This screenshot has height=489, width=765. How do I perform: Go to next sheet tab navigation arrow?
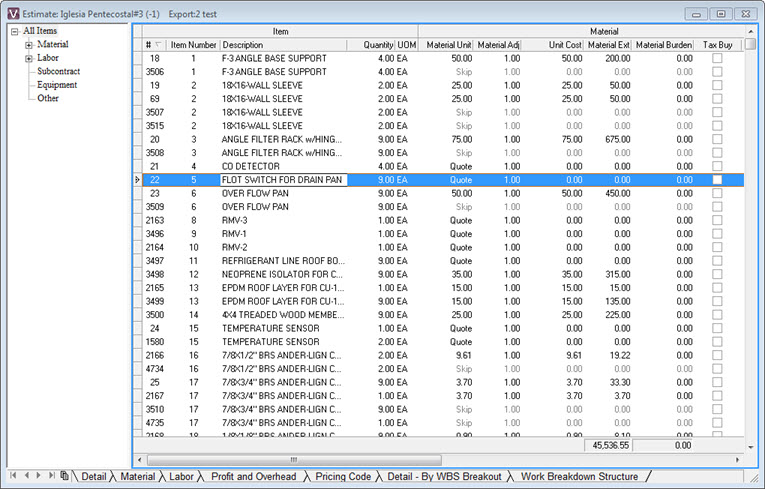pos(39,475)
